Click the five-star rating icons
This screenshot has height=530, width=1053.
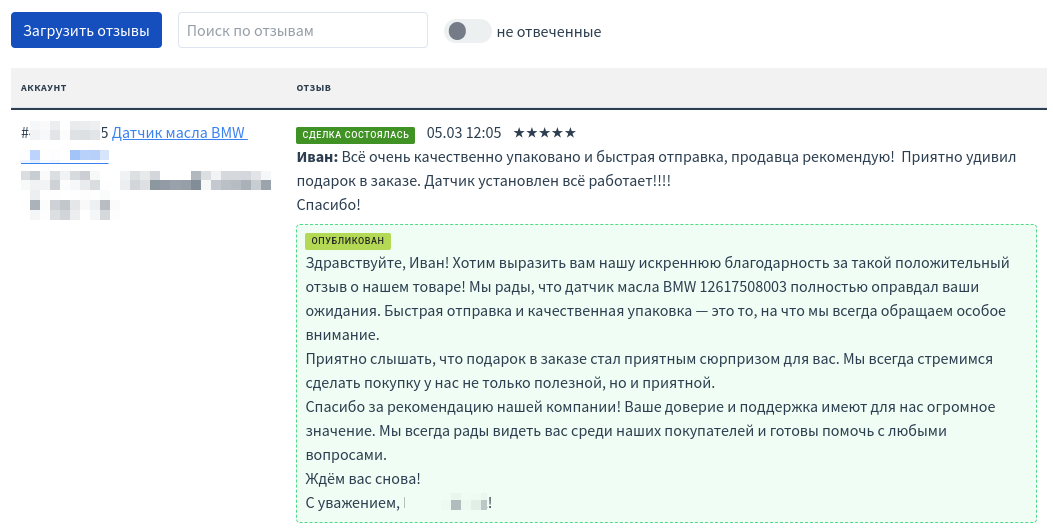544,133
